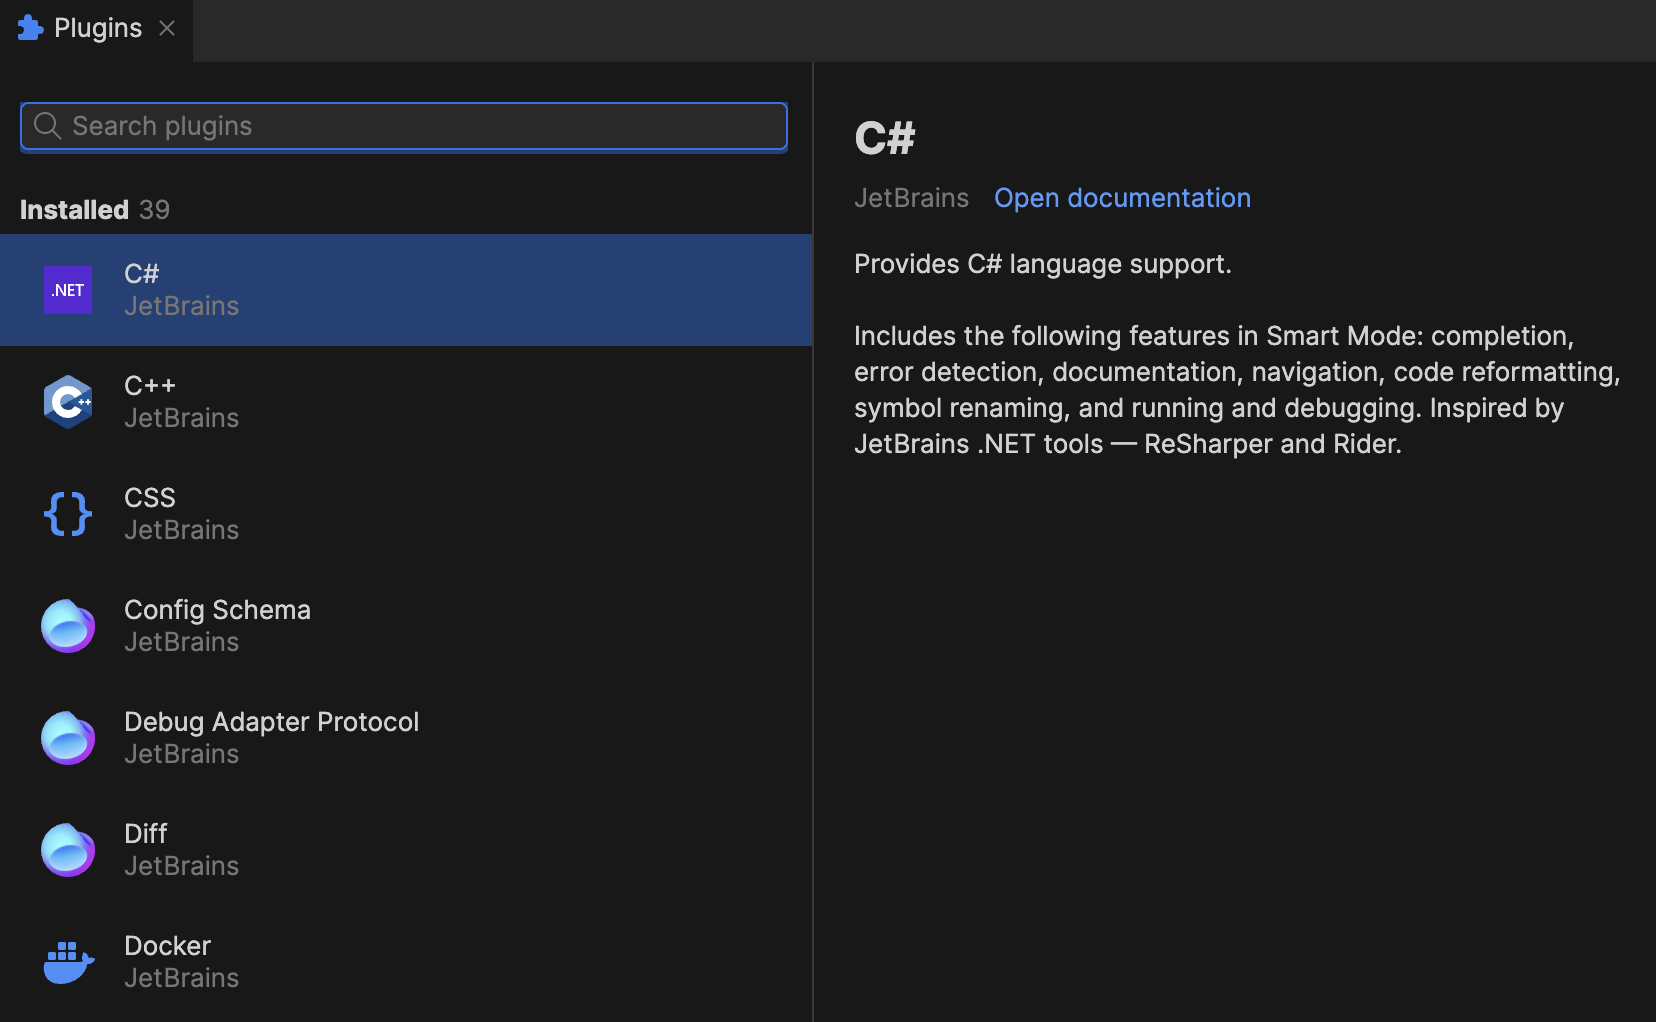
Task: Select the C++ plugin name in list
Action: pos(150,386)
